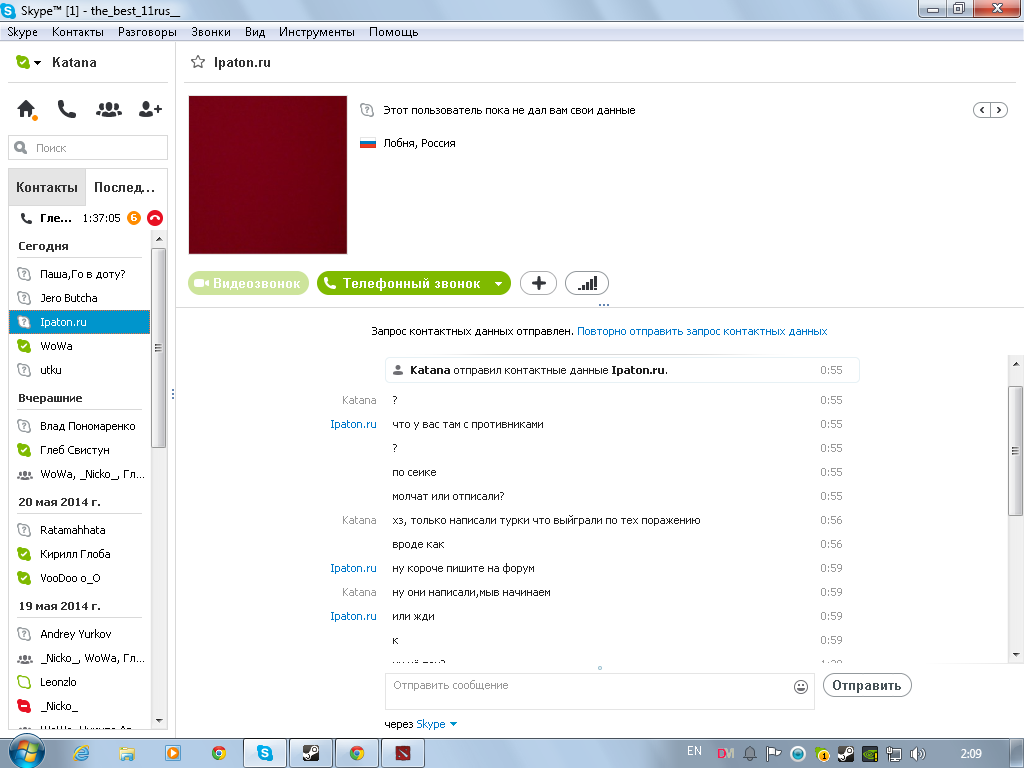This screenshot has height=768, width=1024.
Task: Open 'через Skype' send method dropdown
Action: (436, 724)
